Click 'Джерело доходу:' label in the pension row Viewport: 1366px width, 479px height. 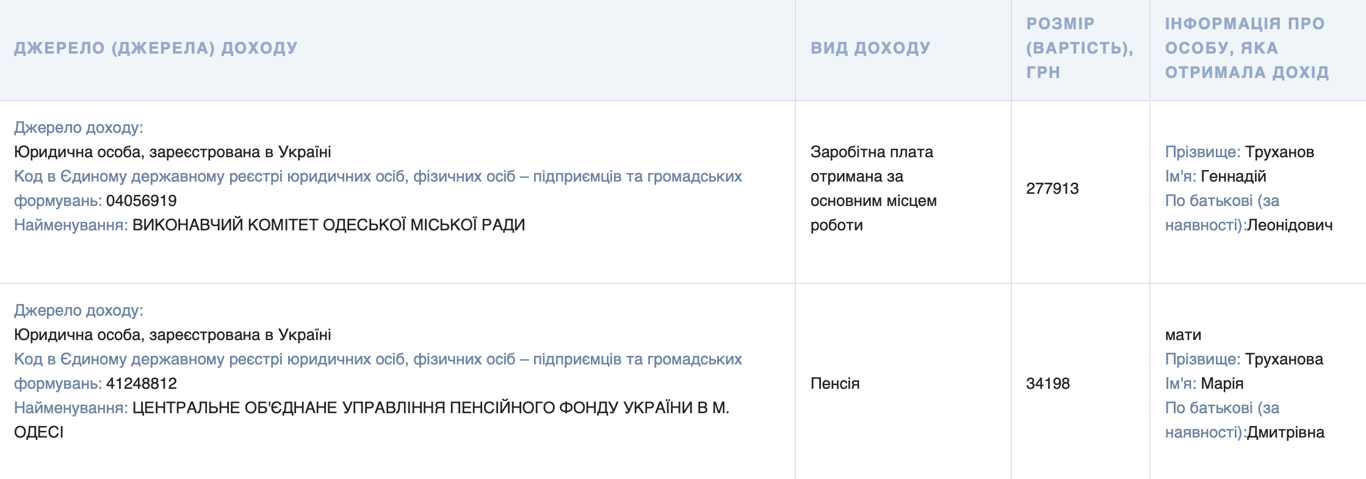(78, 310)
